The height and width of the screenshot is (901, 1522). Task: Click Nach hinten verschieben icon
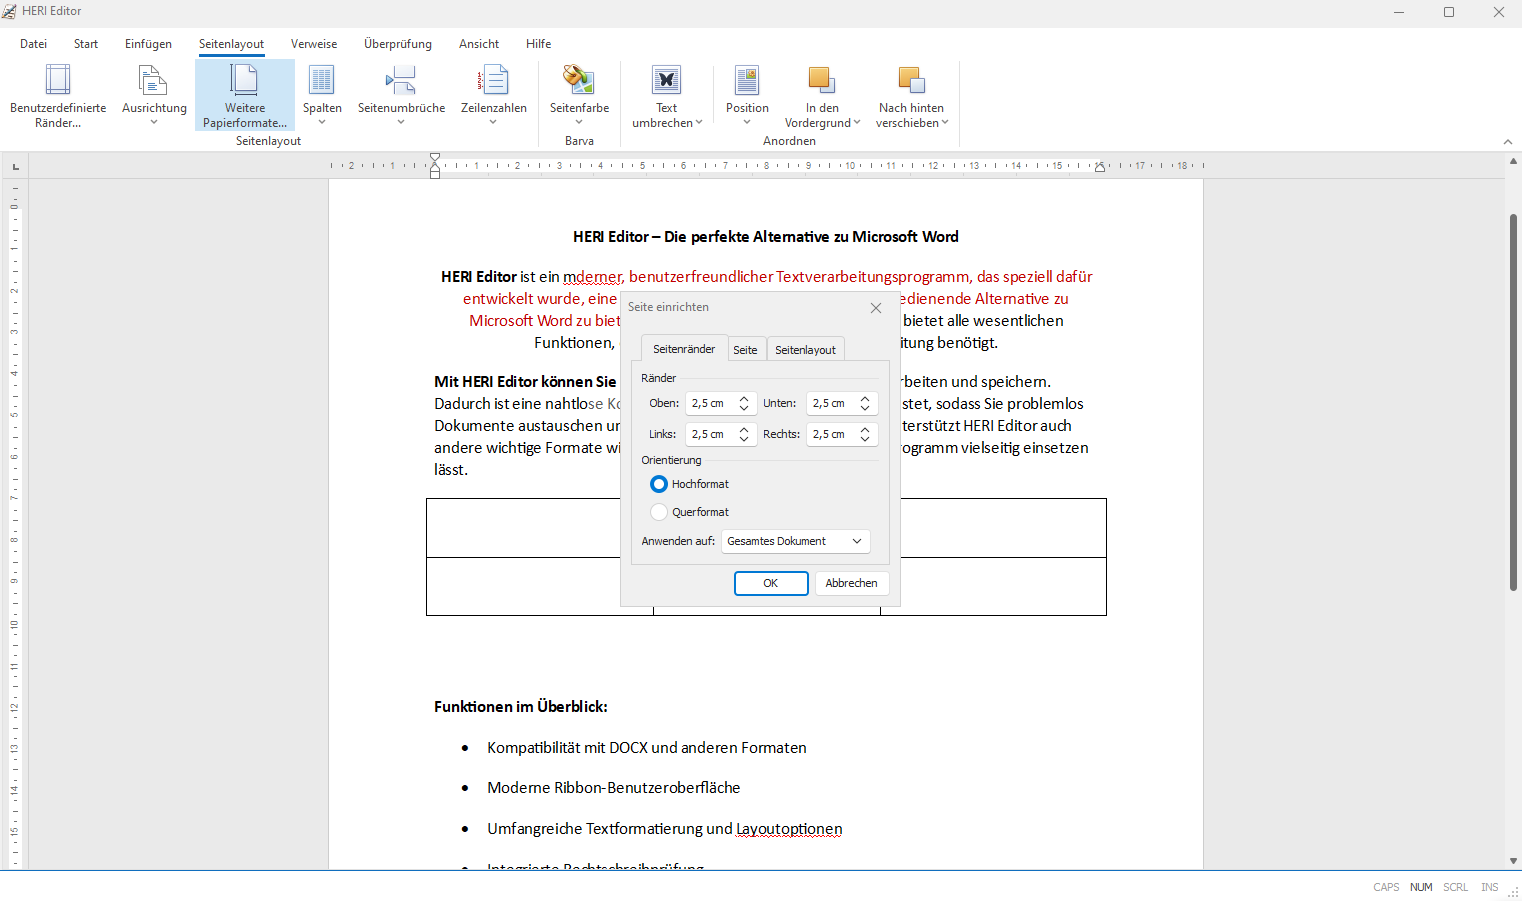click(x=911, y=81)
